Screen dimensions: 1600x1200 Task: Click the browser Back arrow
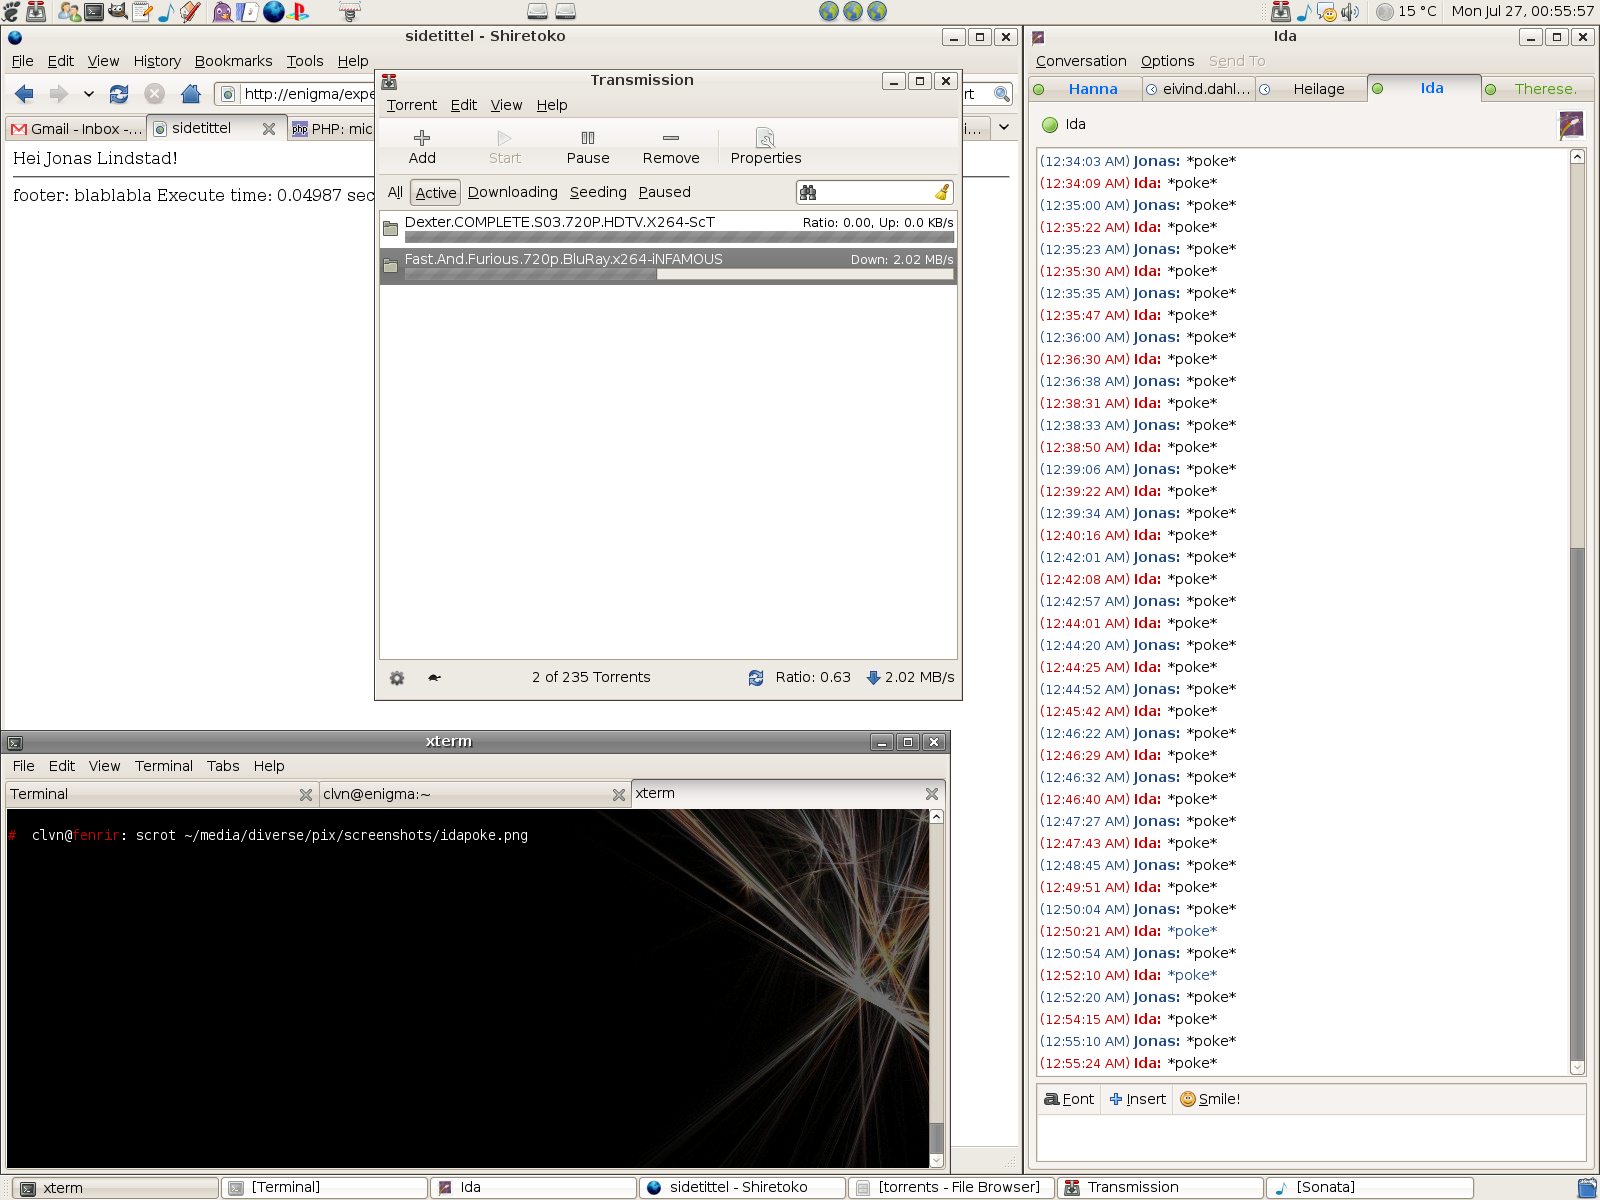pos(25,94)
